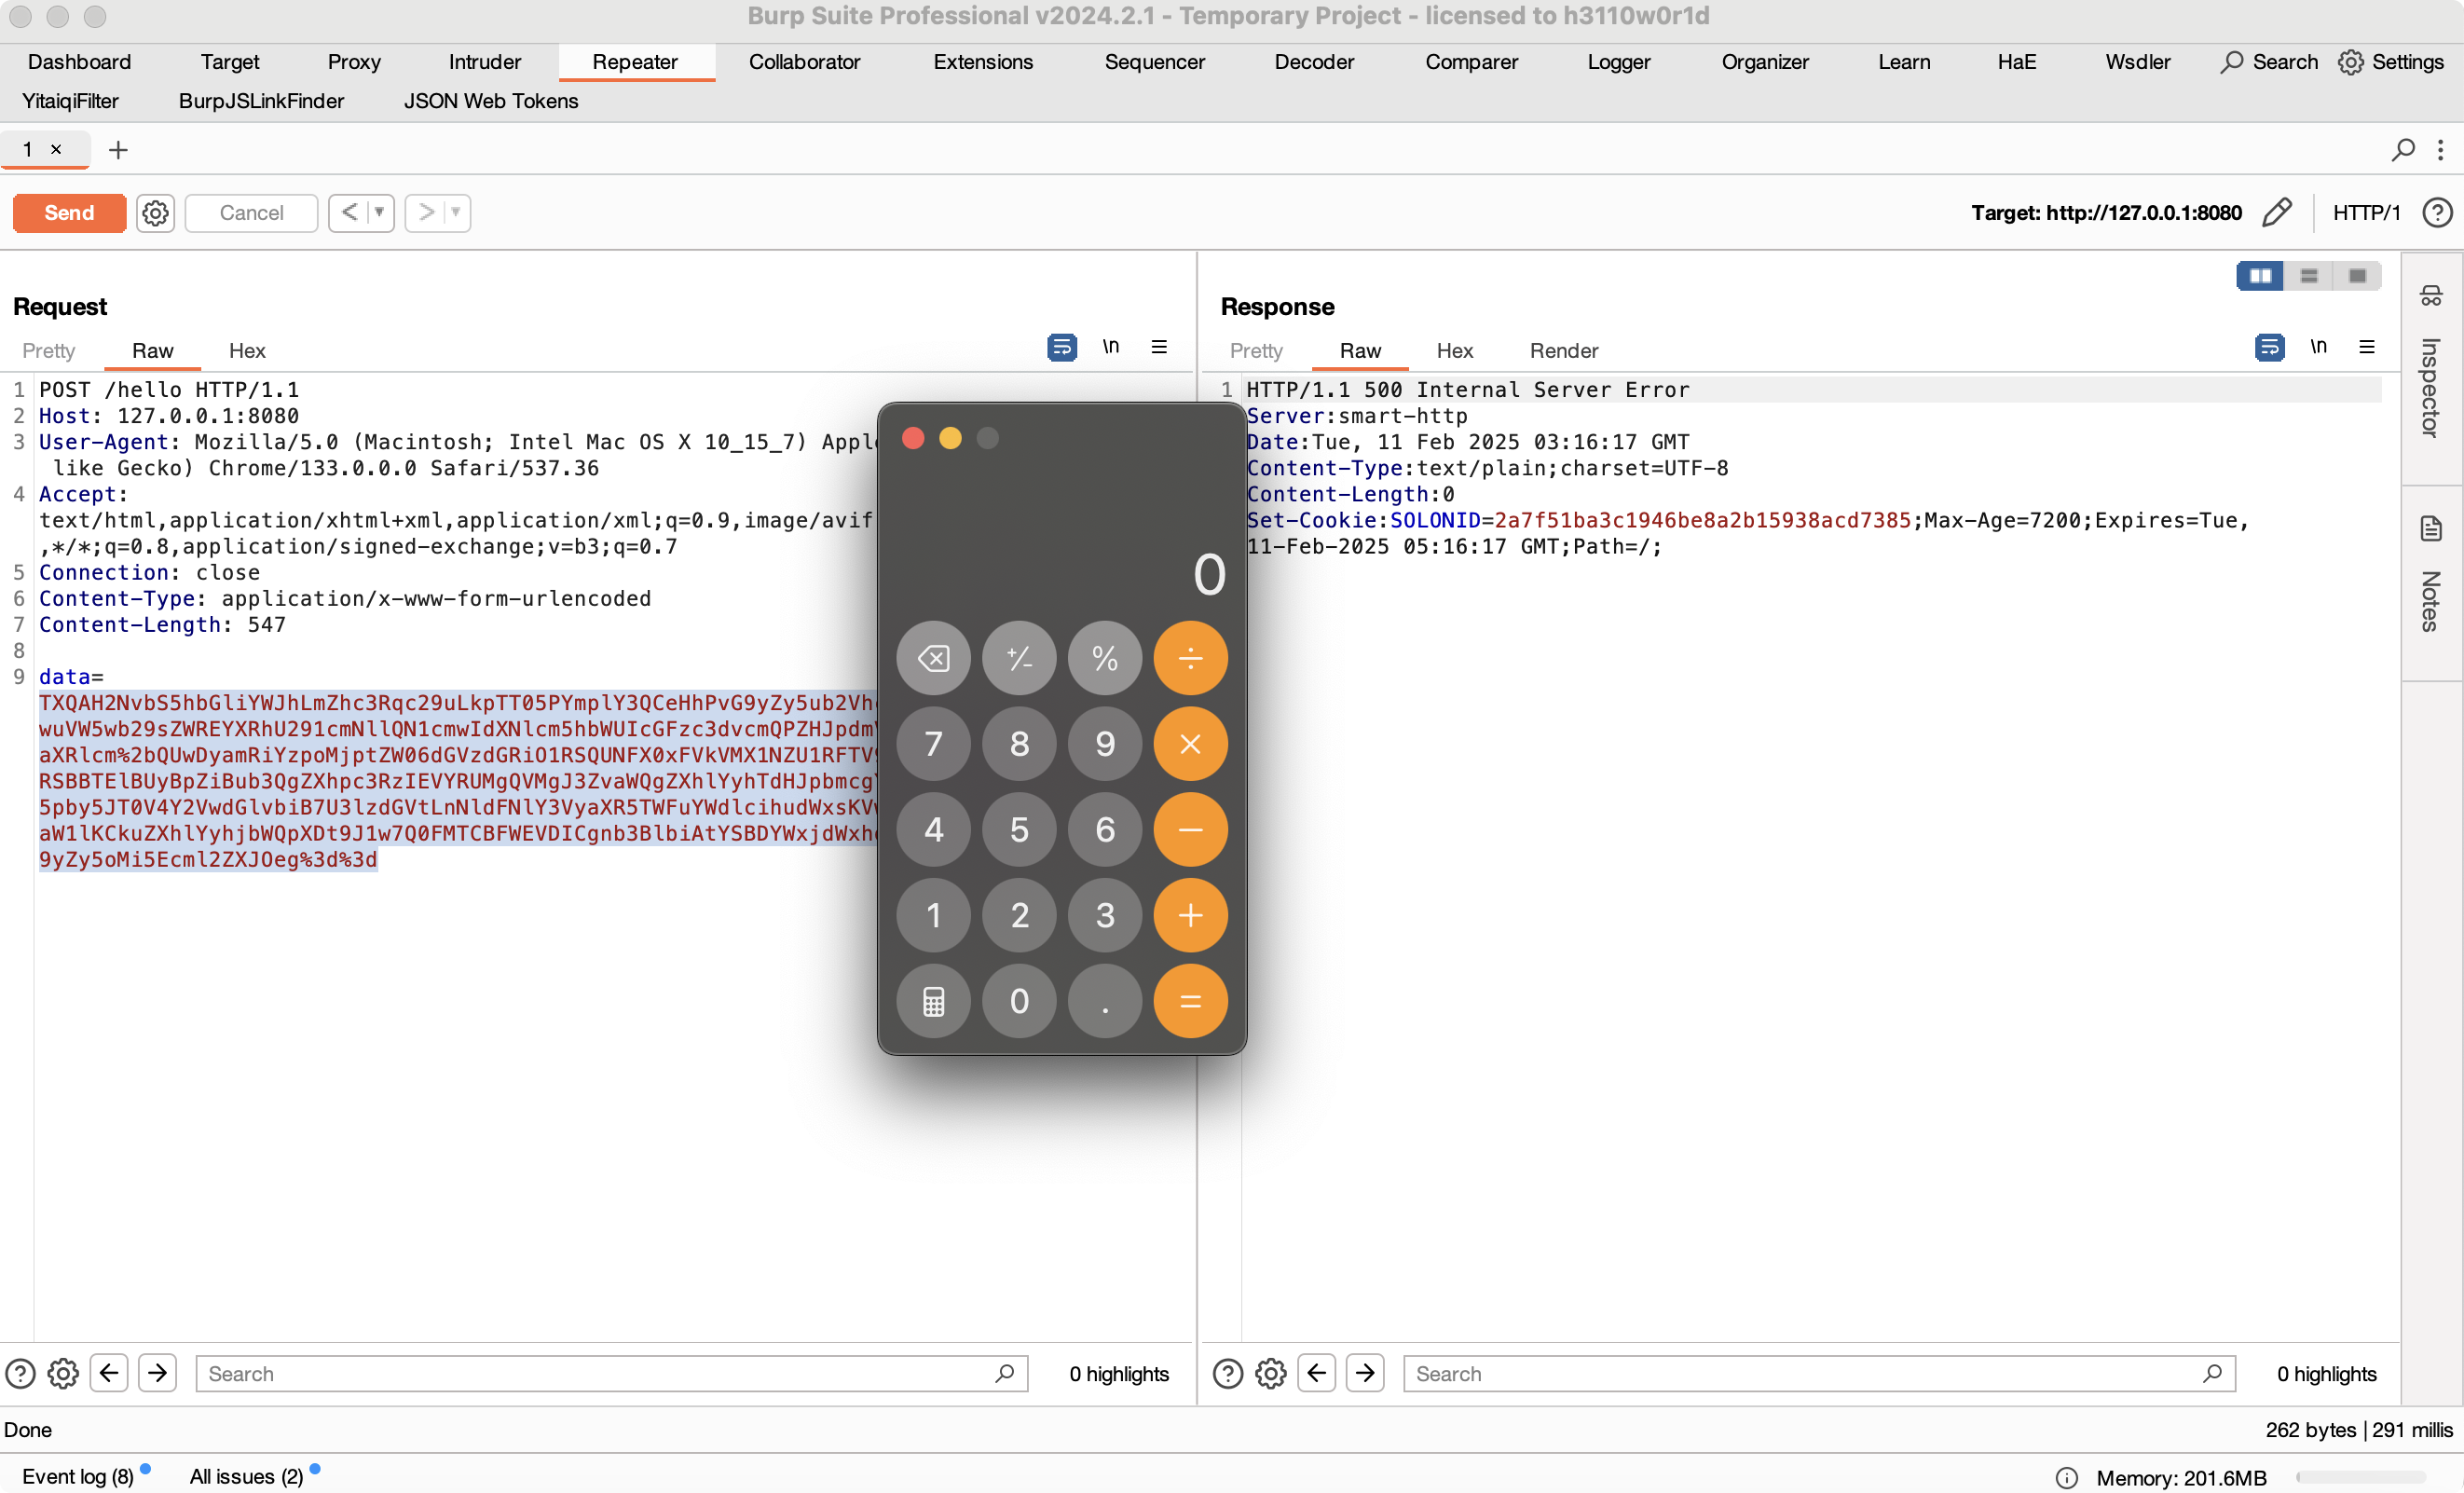Click the calculator divide button
This screenshot has height=1493, width=2464.
pos(1190,658)
